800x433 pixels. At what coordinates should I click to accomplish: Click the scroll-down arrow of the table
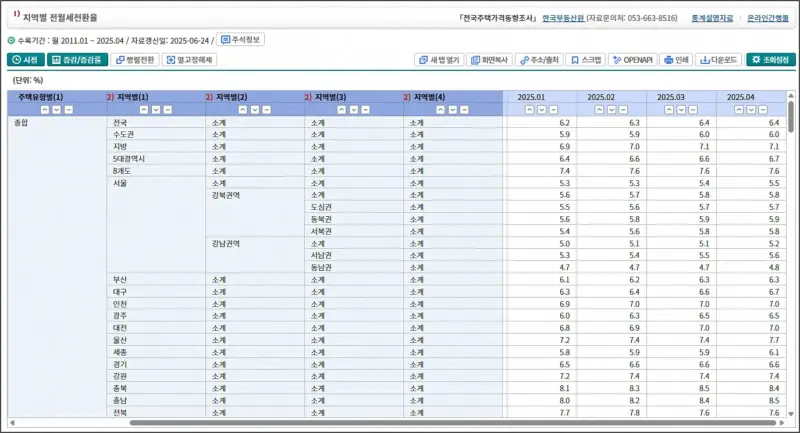[x=791, y=414]
